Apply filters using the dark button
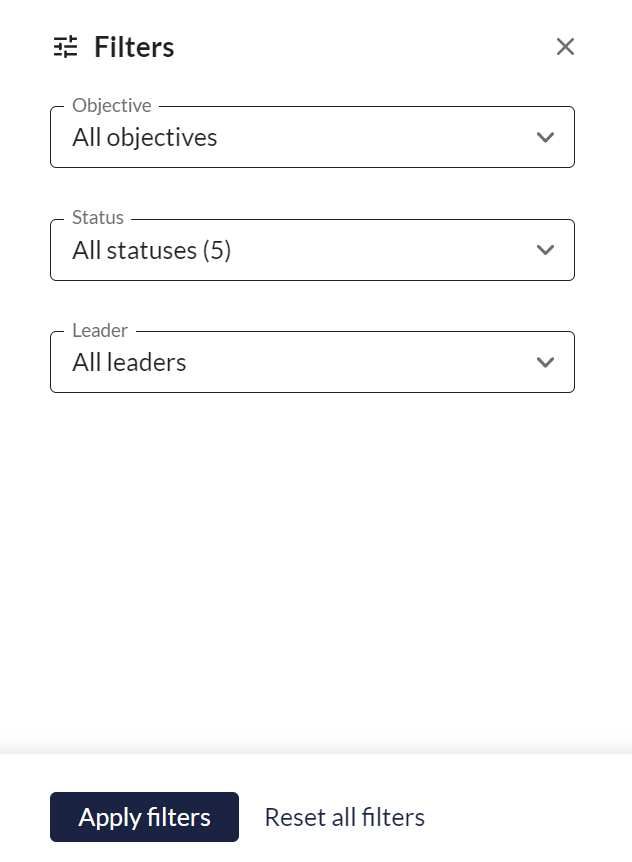 [x=144, y=817]
